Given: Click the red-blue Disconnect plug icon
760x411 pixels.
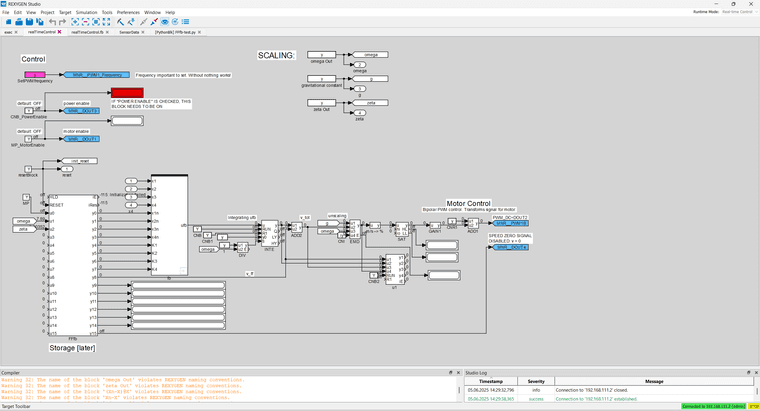Looking at the screenshot, I should click(154, 22).
